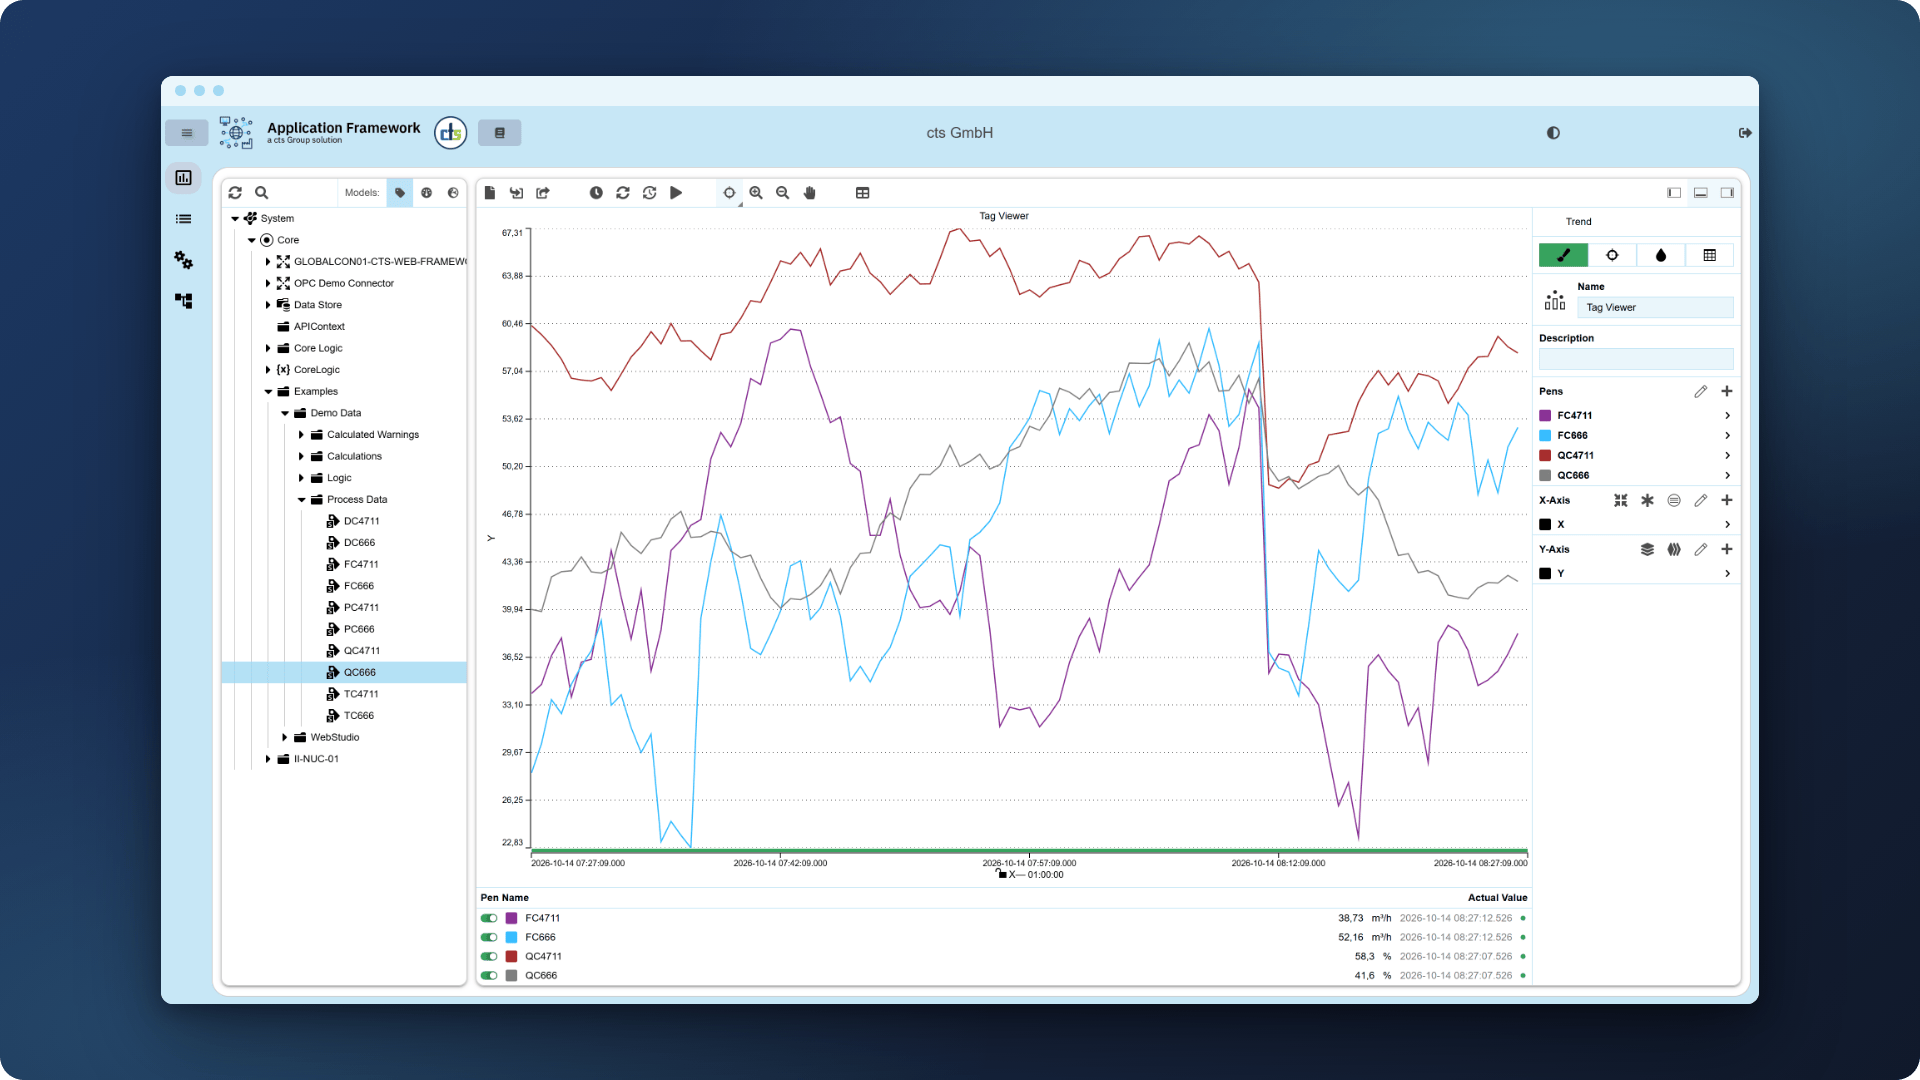The image size is (1920, 1080).
Task: Add a new pen with plus
Action: (x=1727, y=392)
